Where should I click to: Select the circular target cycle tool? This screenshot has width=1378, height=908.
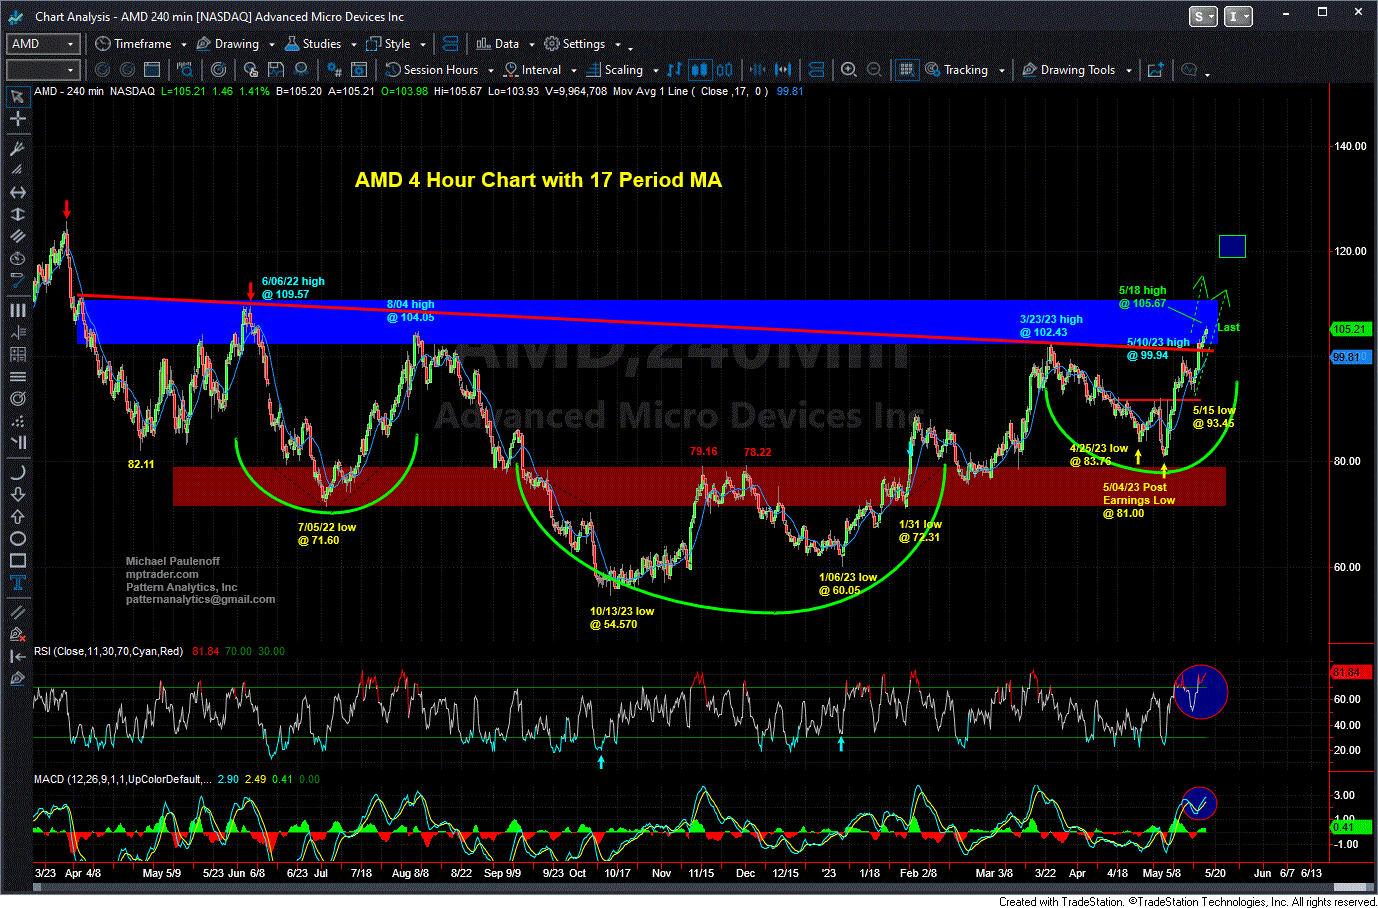point(17,399)
